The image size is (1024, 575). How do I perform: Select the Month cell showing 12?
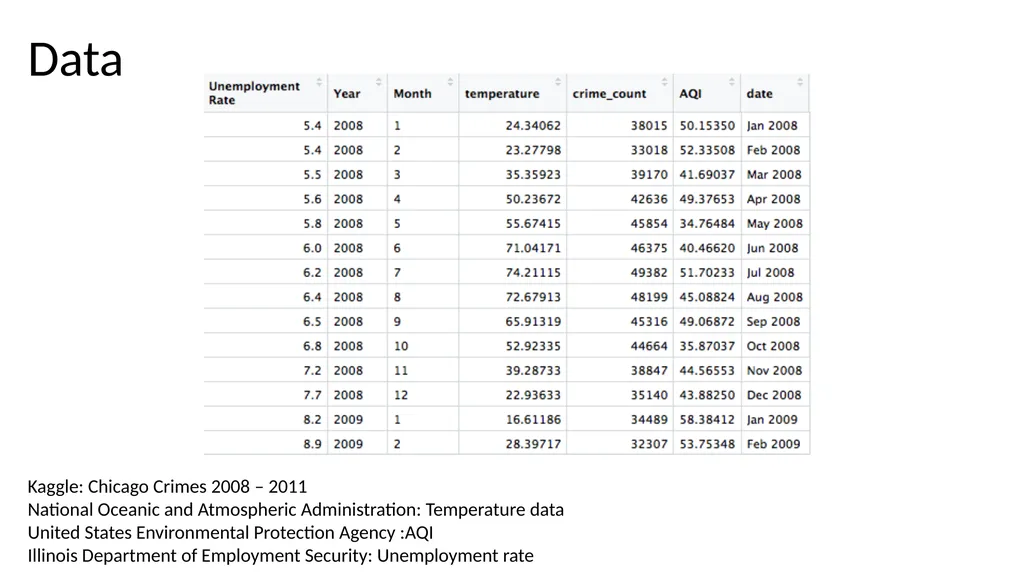pyautogui.click(x=401, y=395)
